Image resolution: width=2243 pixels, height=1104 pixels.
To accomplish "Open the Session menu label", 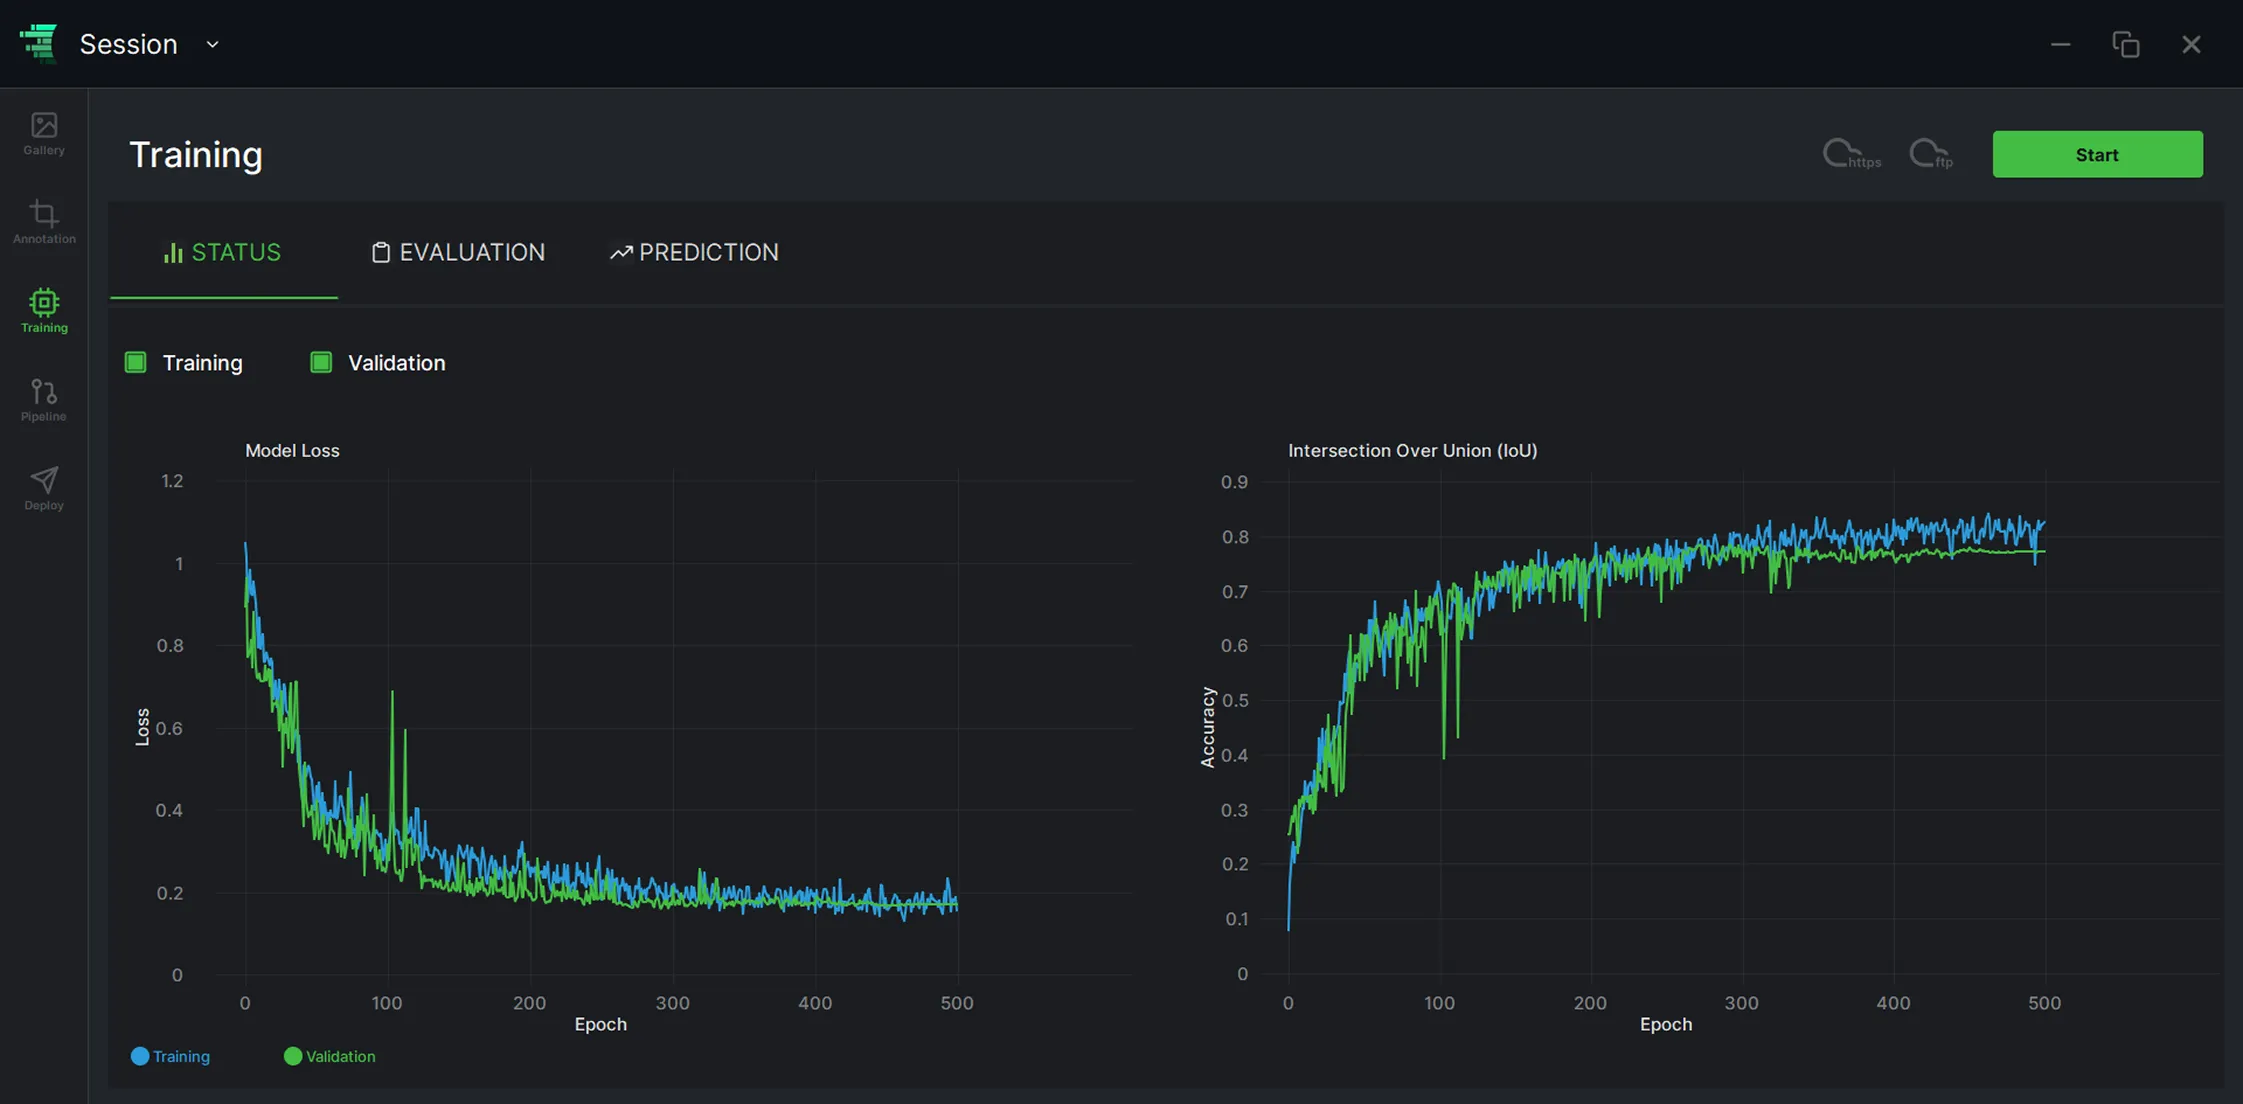I will point(128,44).
